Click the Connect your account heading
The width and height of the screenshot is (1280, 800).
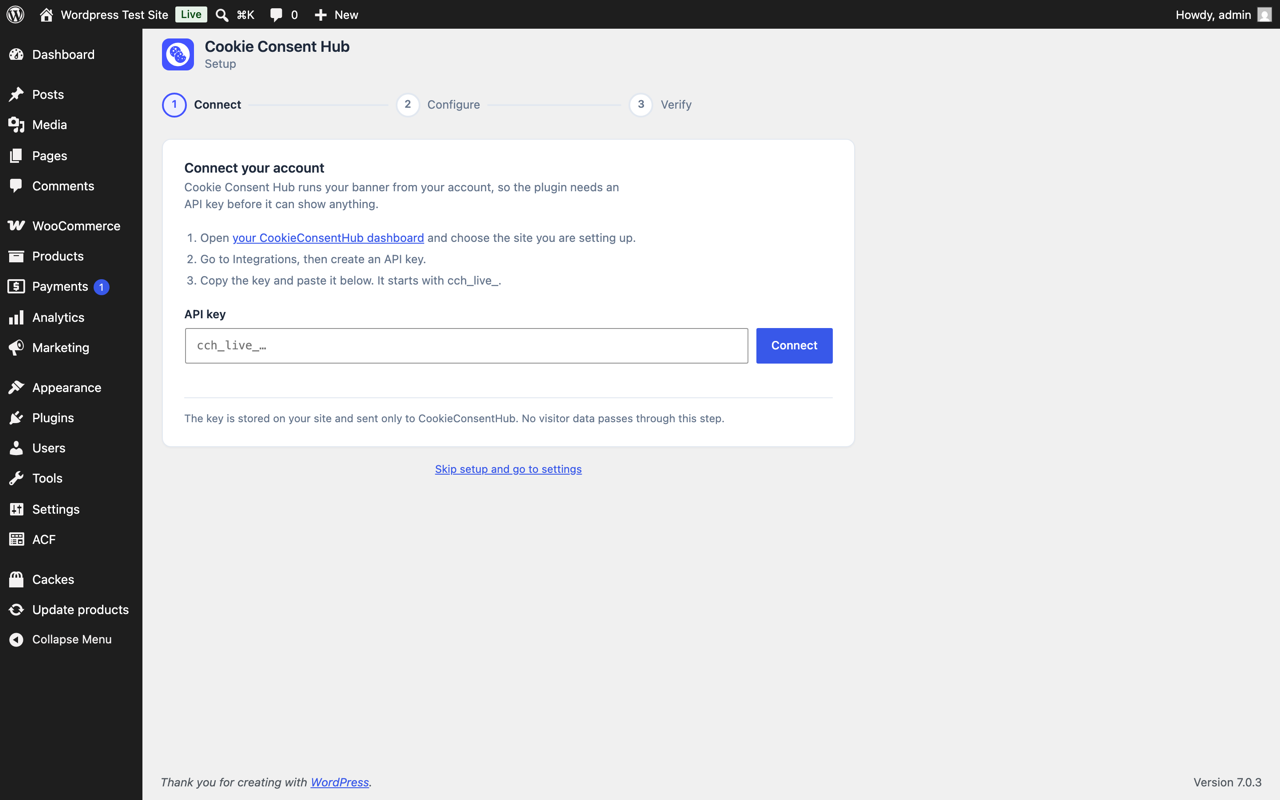[x=254, y=168]
